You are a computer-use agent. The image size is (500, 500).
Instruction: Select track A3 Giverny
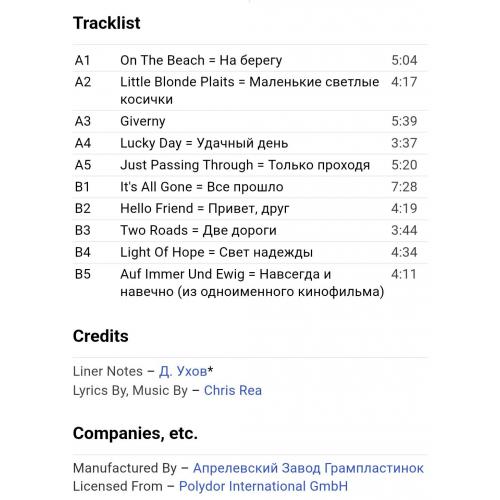coord(250,121)
